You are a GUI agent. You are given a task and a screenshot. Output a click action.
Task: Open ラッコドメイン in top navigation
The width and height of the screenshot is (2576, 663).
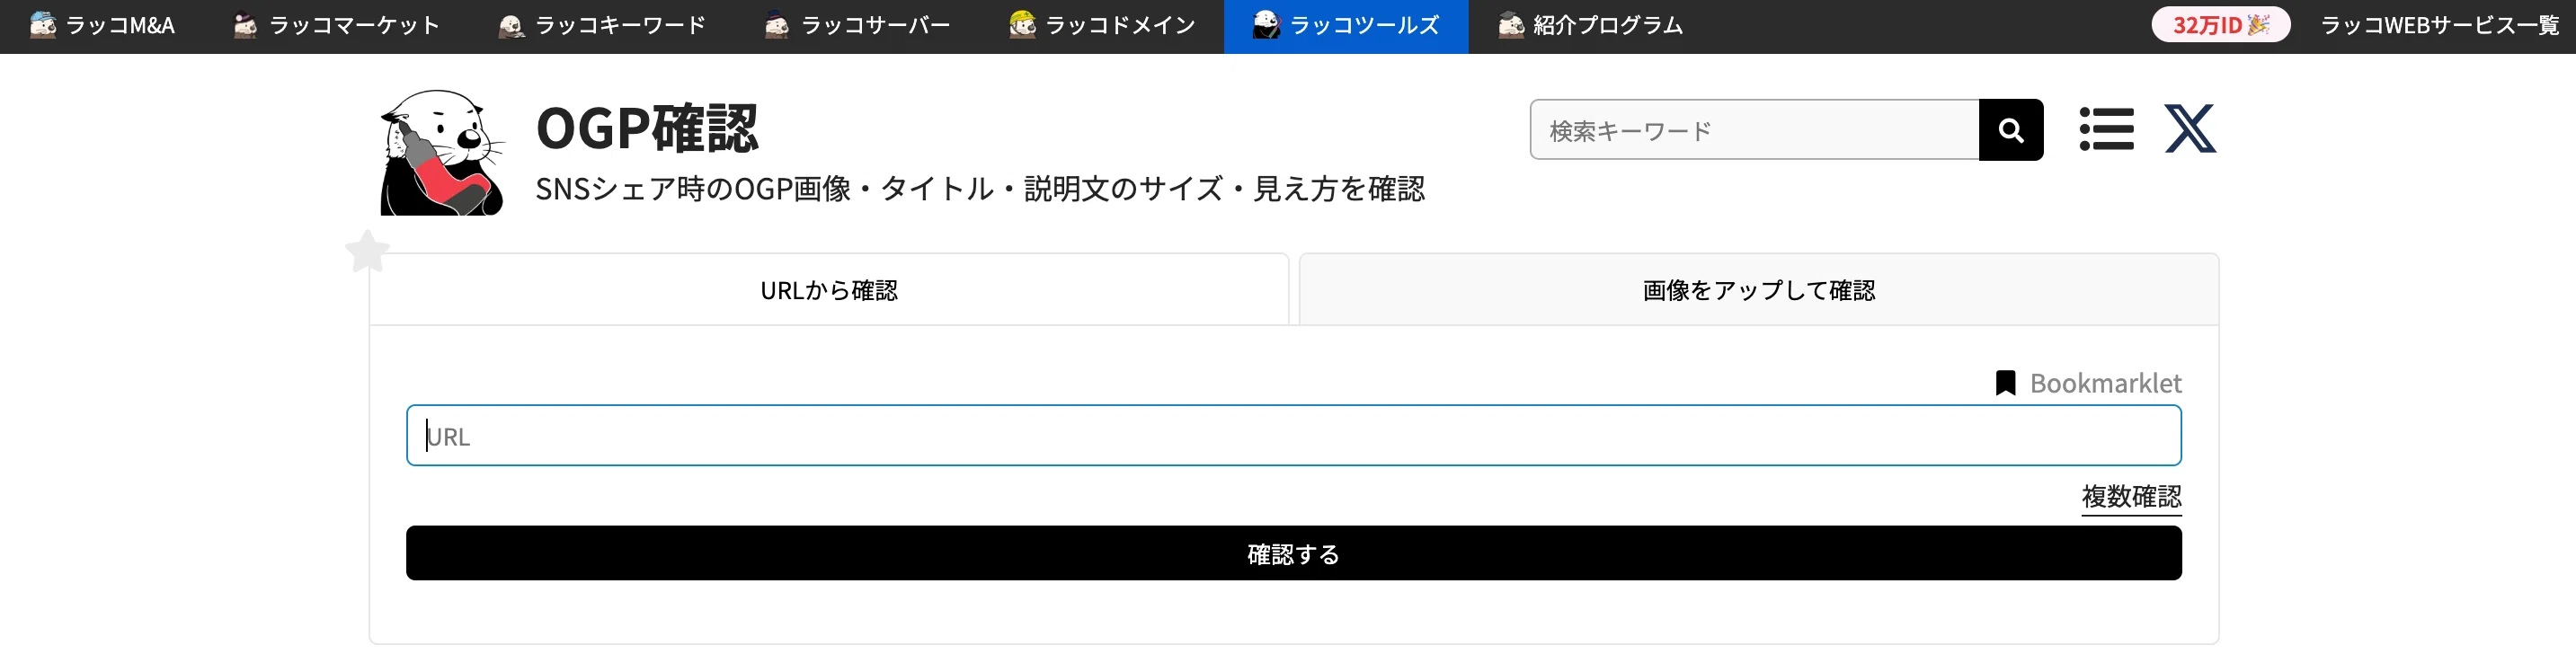[1102, 26]
